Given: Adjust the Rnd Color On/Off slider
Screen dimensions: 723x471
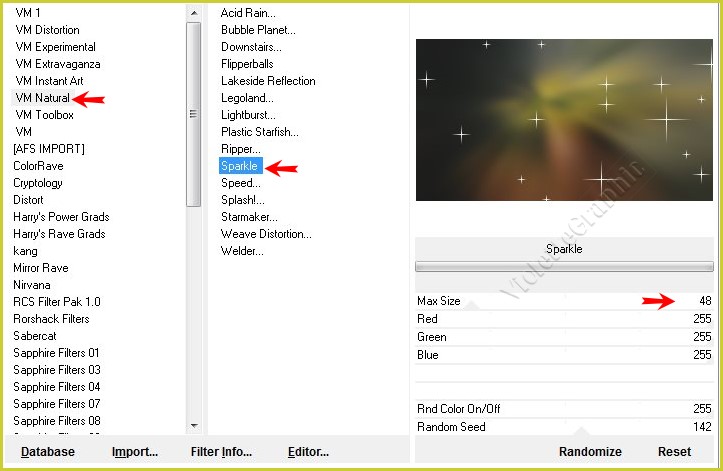Looking at the screenshot, I should [564, 409].
